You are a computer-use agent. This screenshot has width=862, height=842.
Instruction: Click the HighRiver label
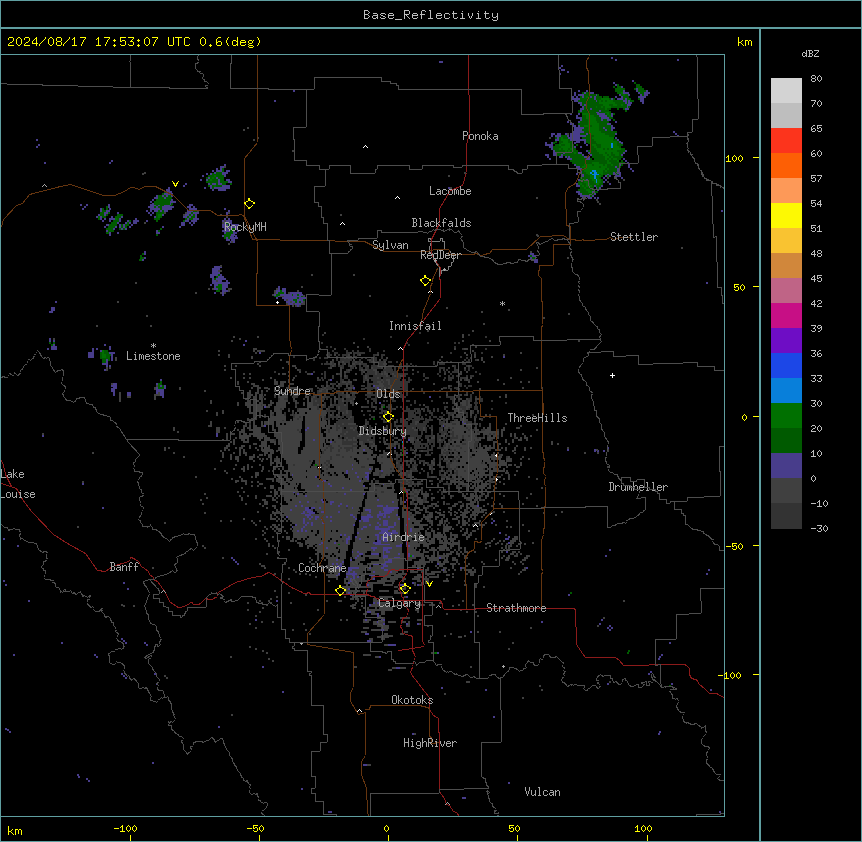[x=430, y=743]
